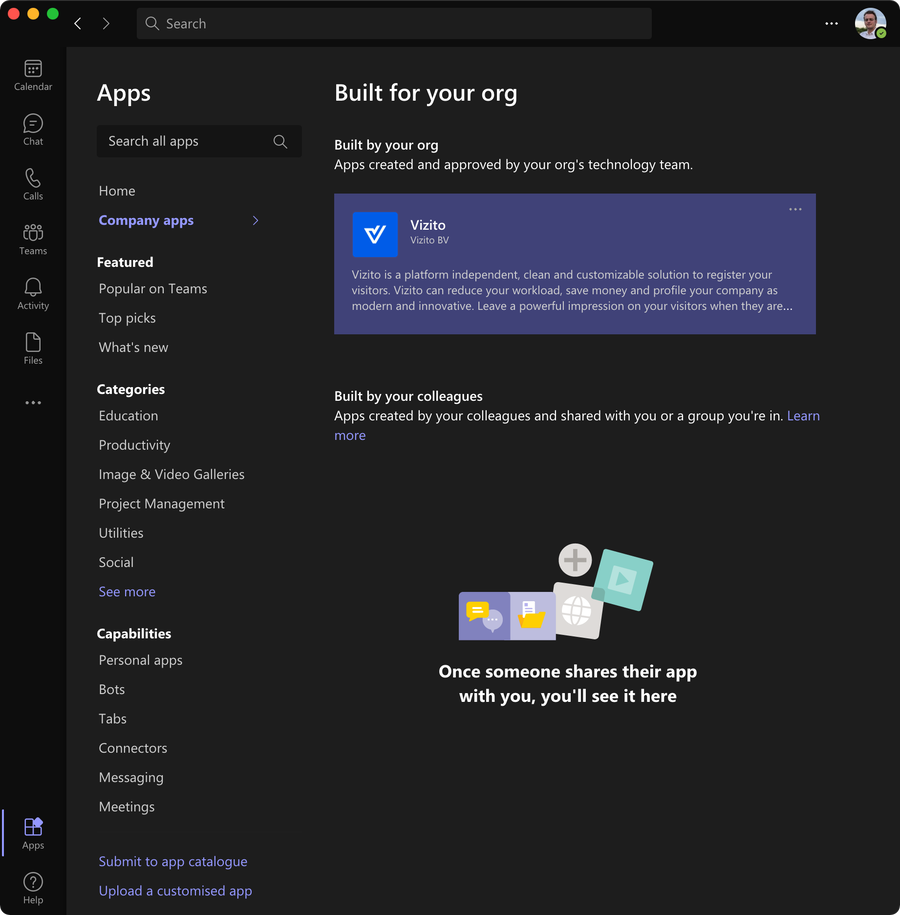Open the Calls section
900x915 pixels.
[x=32, y=184]
